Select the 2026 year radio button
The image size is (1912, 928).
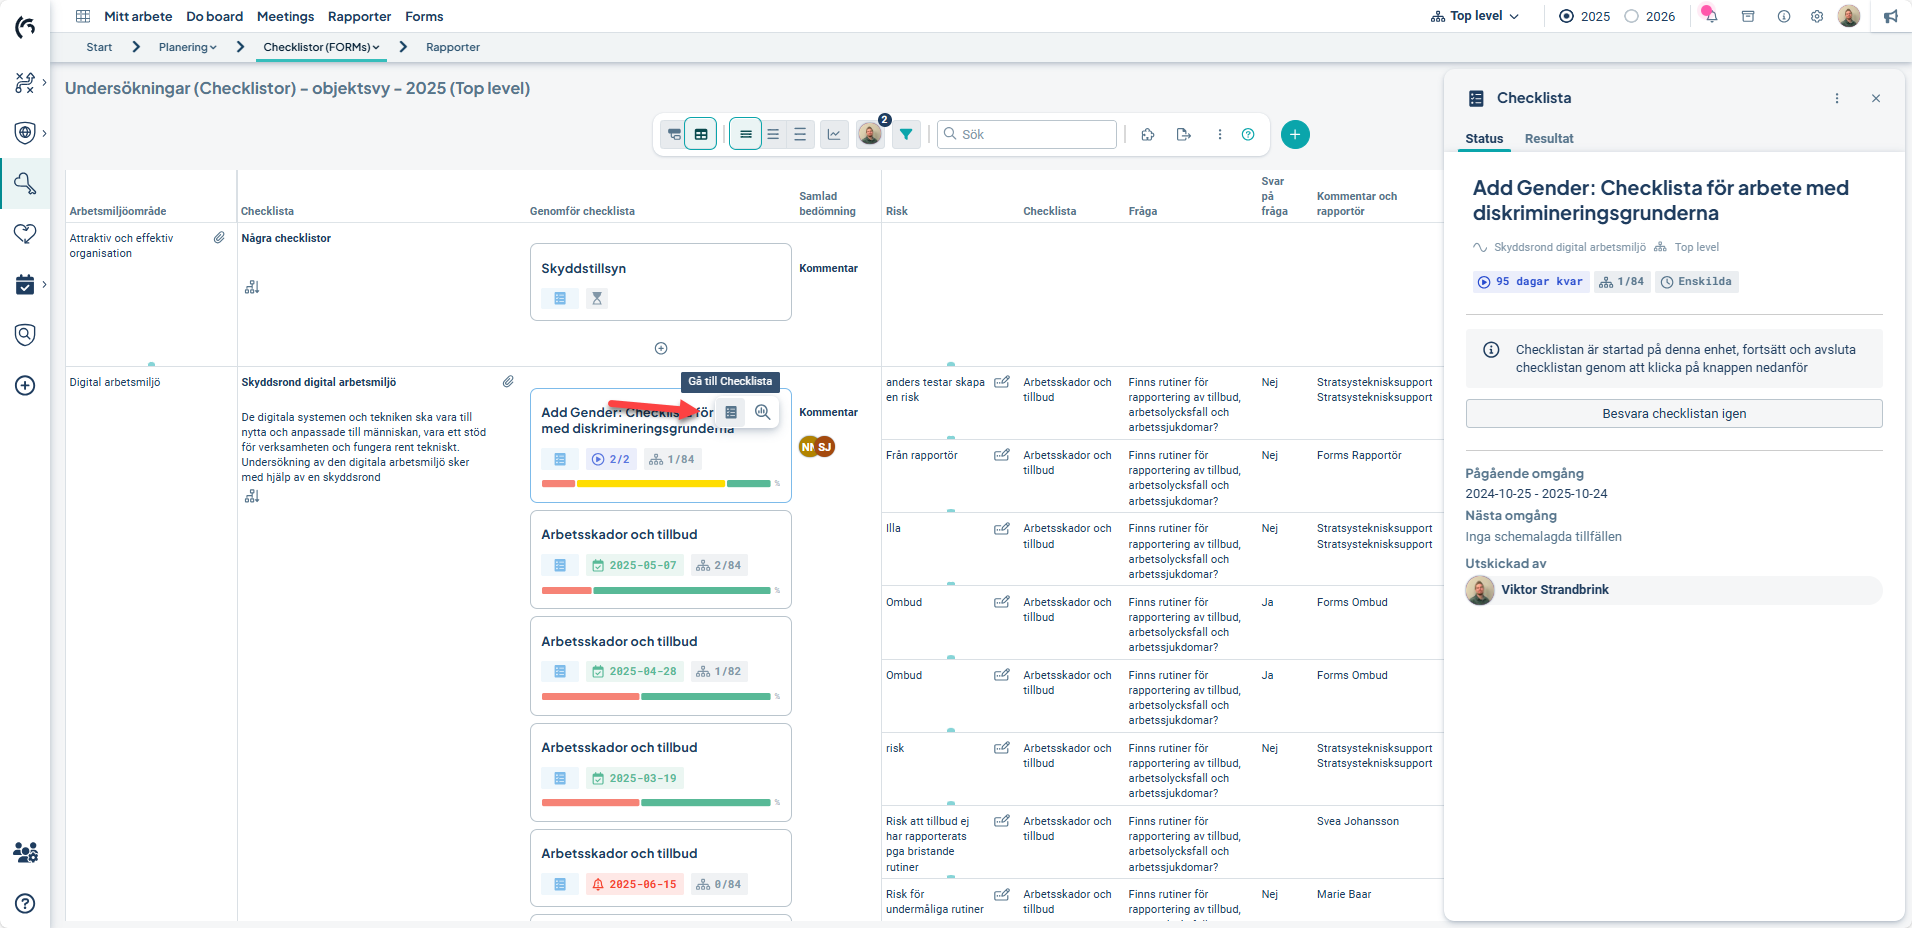coord(1631,16)
